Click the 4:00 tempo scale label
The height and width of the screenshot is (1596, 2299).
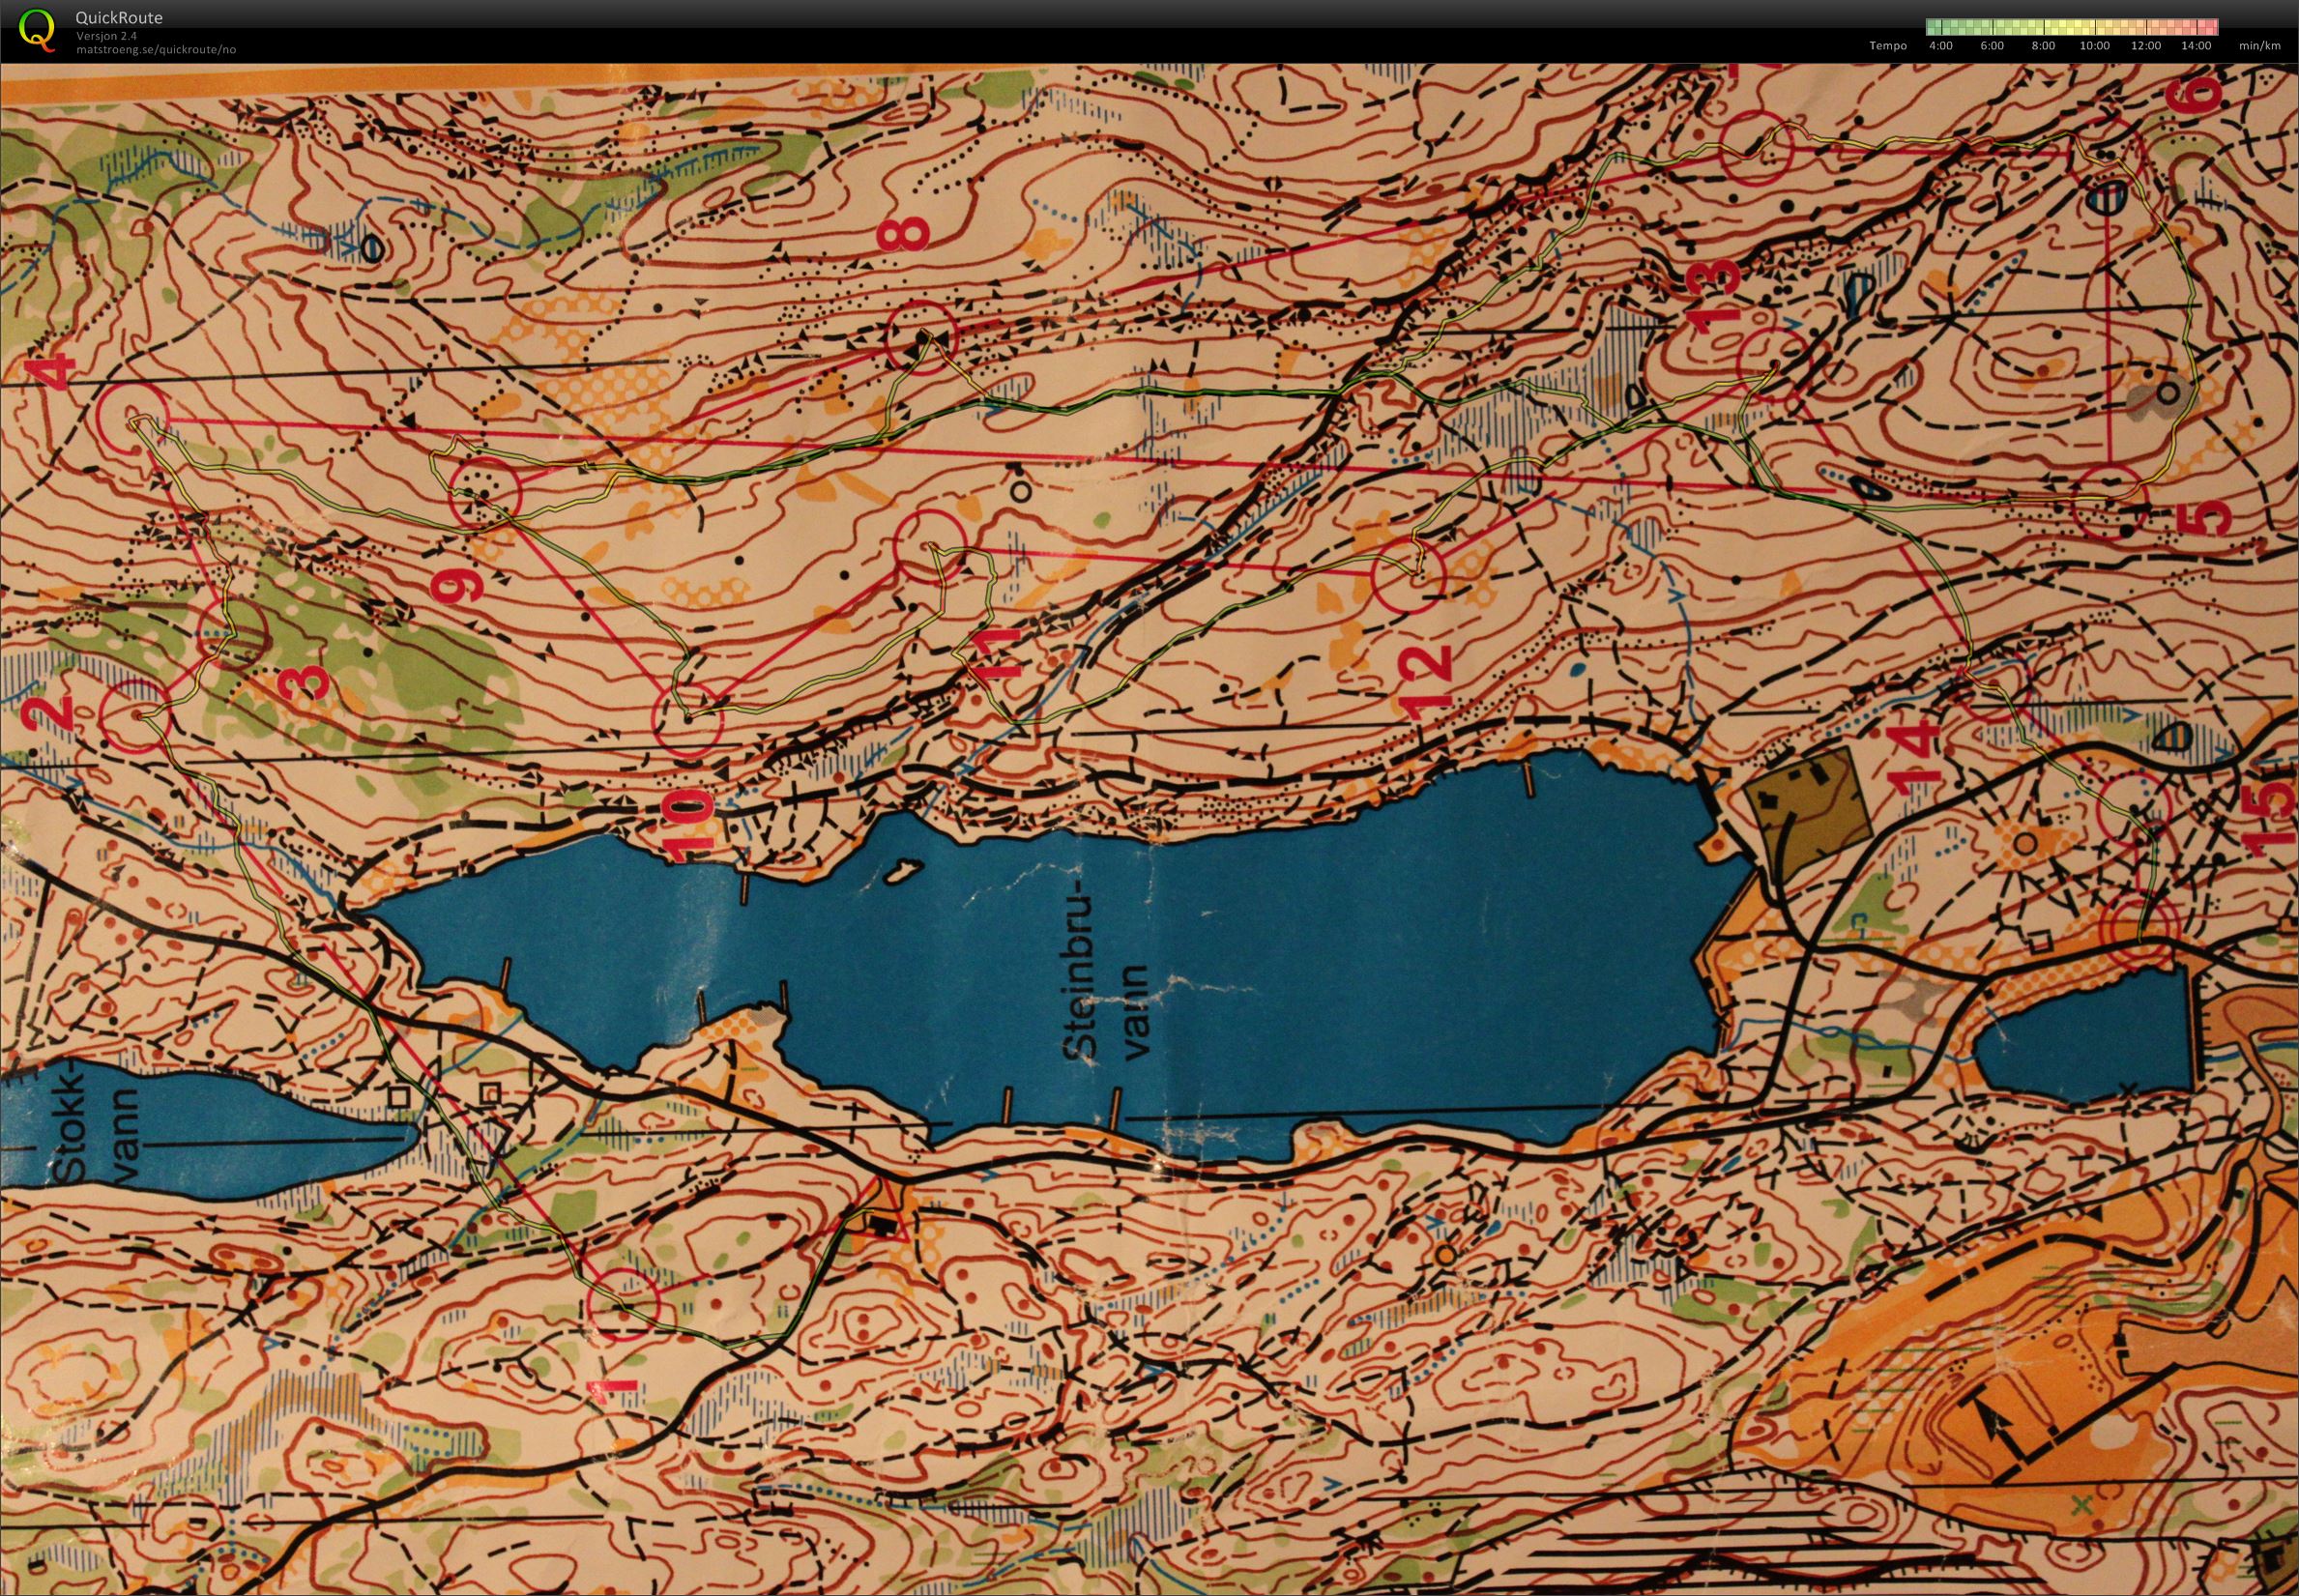[1940, 46]
